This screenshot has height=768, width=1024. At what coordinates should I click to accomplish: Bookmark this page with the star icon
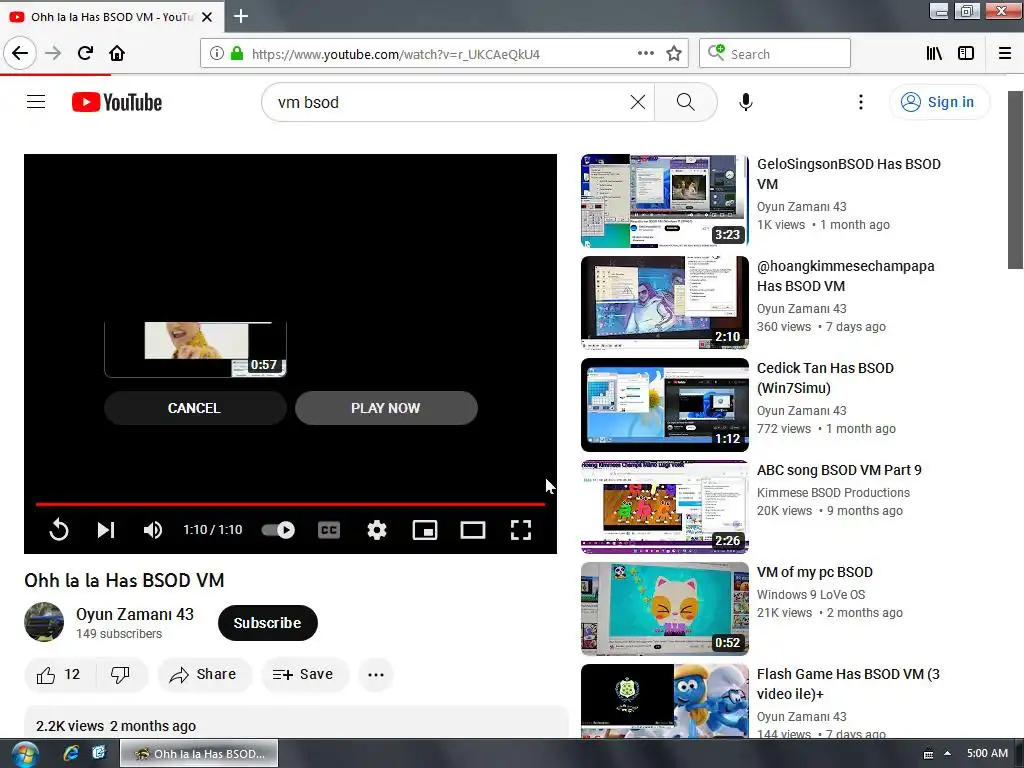(674, 54)
